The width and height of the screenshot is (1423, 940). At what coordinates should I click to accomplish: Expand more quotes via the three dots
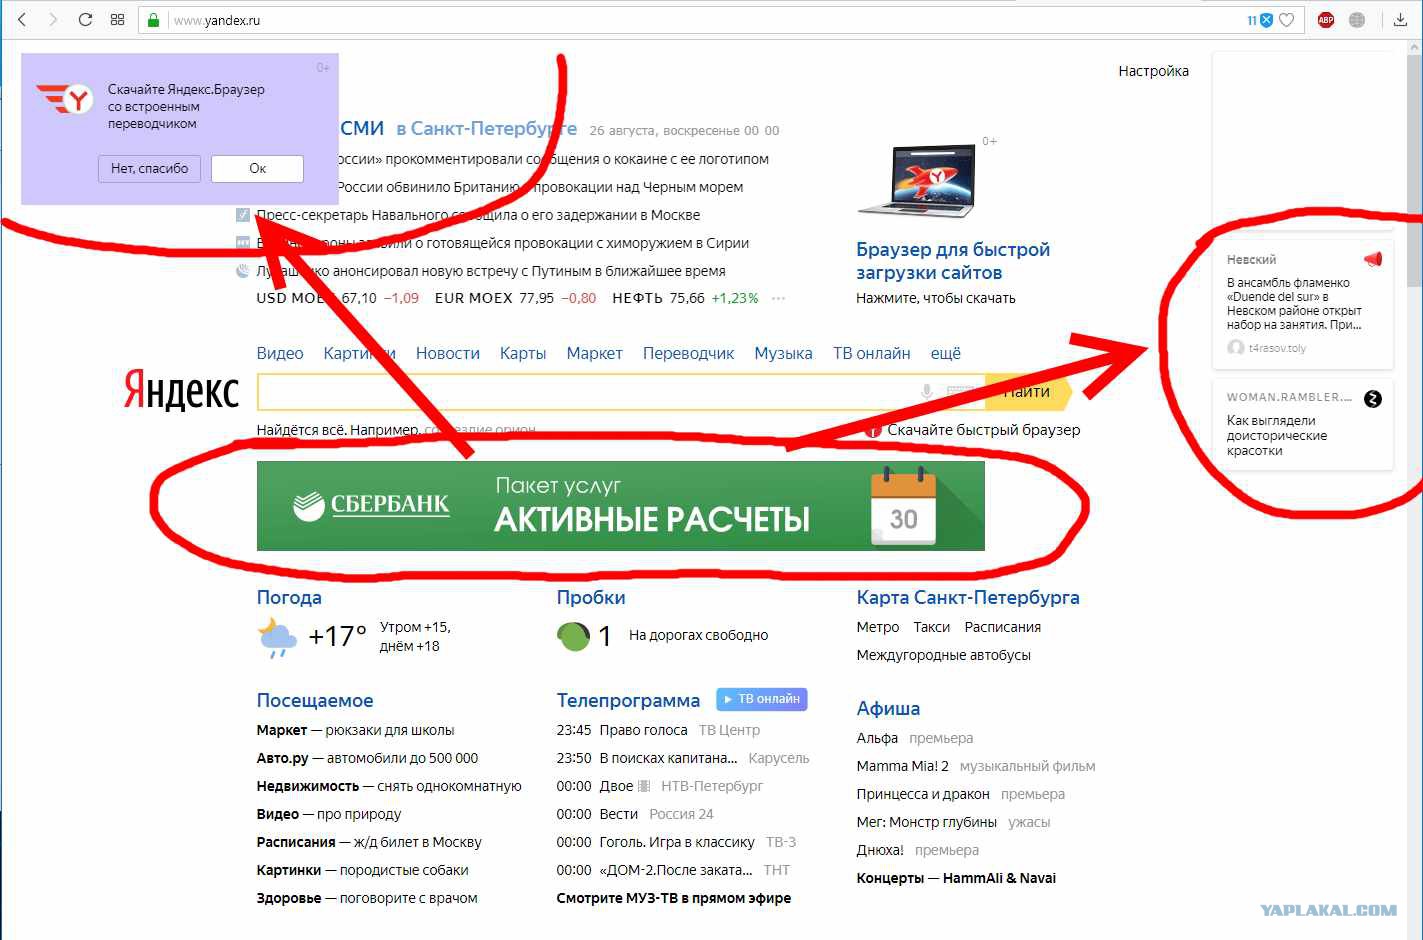tap(778, 298)
